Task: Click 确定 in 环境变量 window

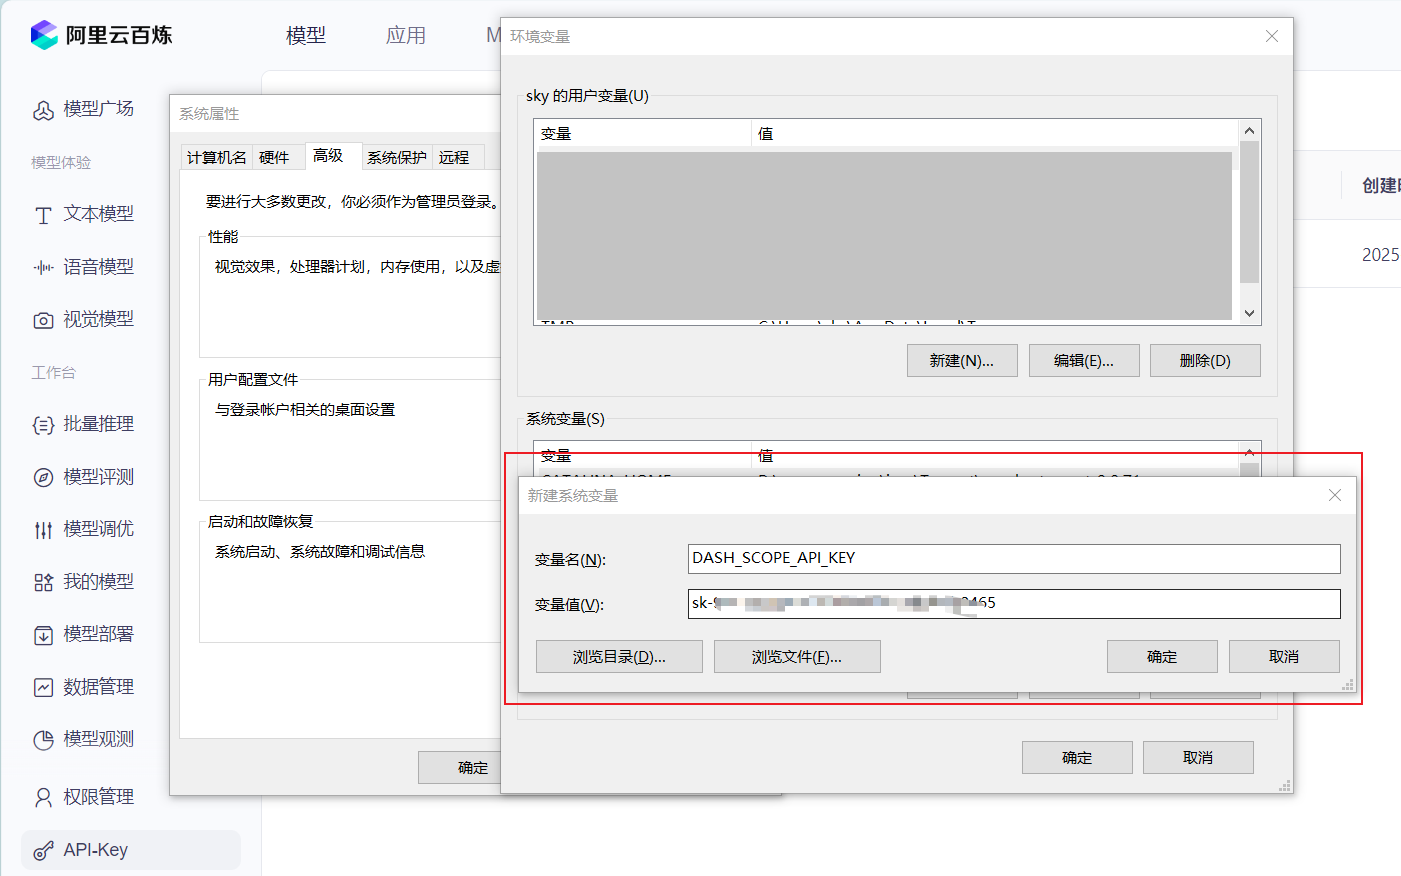Action: pos(1077,757)
